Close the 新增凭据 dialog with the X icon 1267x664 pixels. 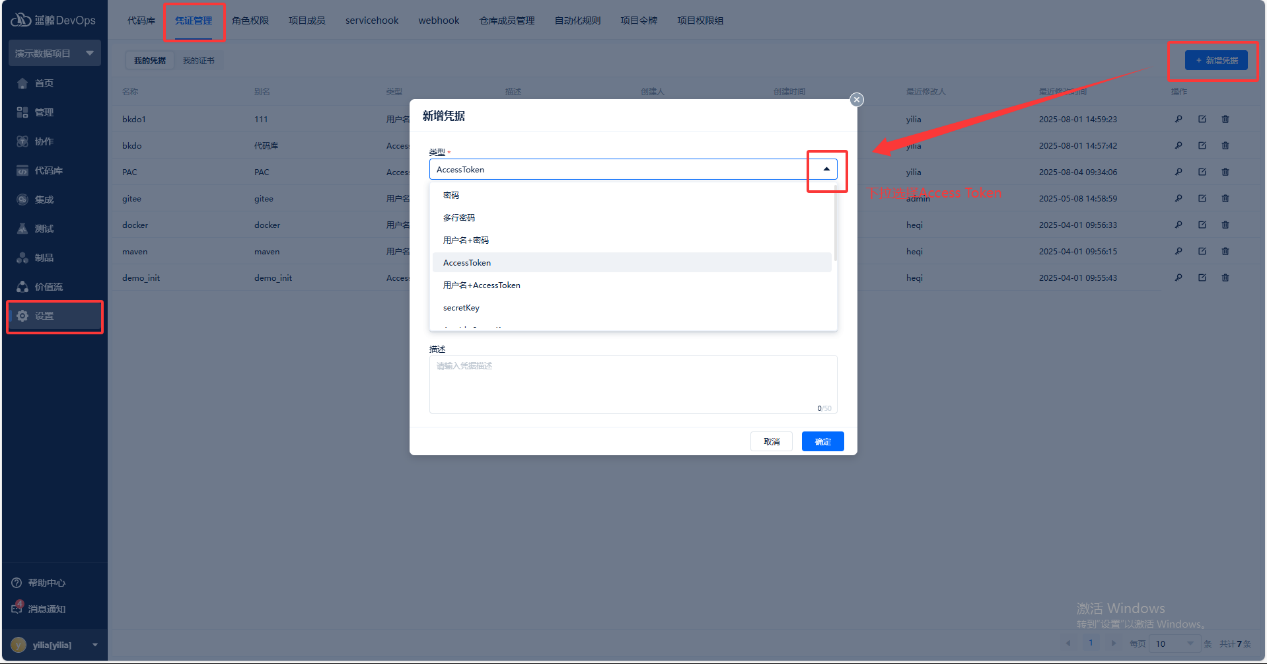click(x=856, y=99)
